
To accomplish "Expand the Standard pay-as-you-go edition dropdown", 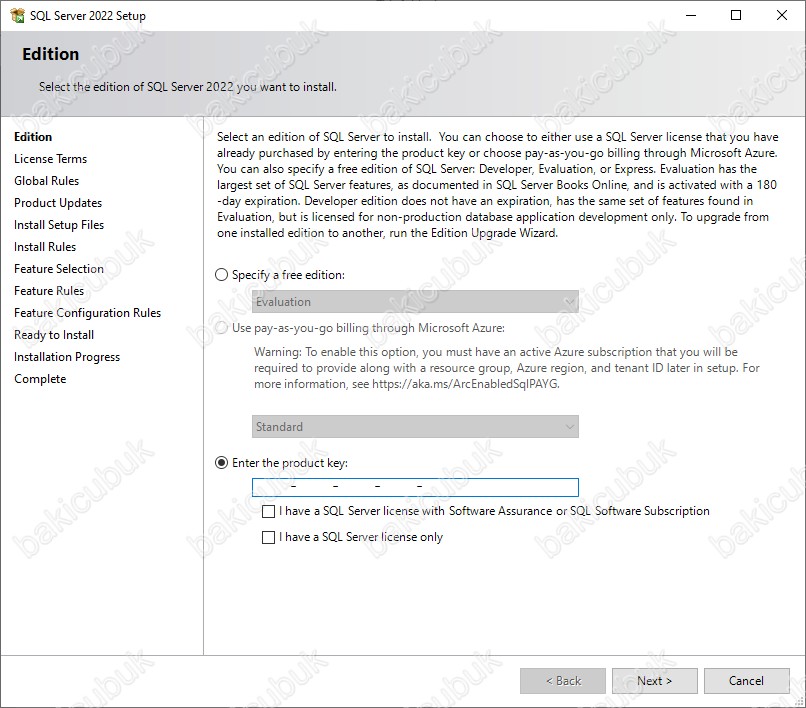I will coord(415,427).
